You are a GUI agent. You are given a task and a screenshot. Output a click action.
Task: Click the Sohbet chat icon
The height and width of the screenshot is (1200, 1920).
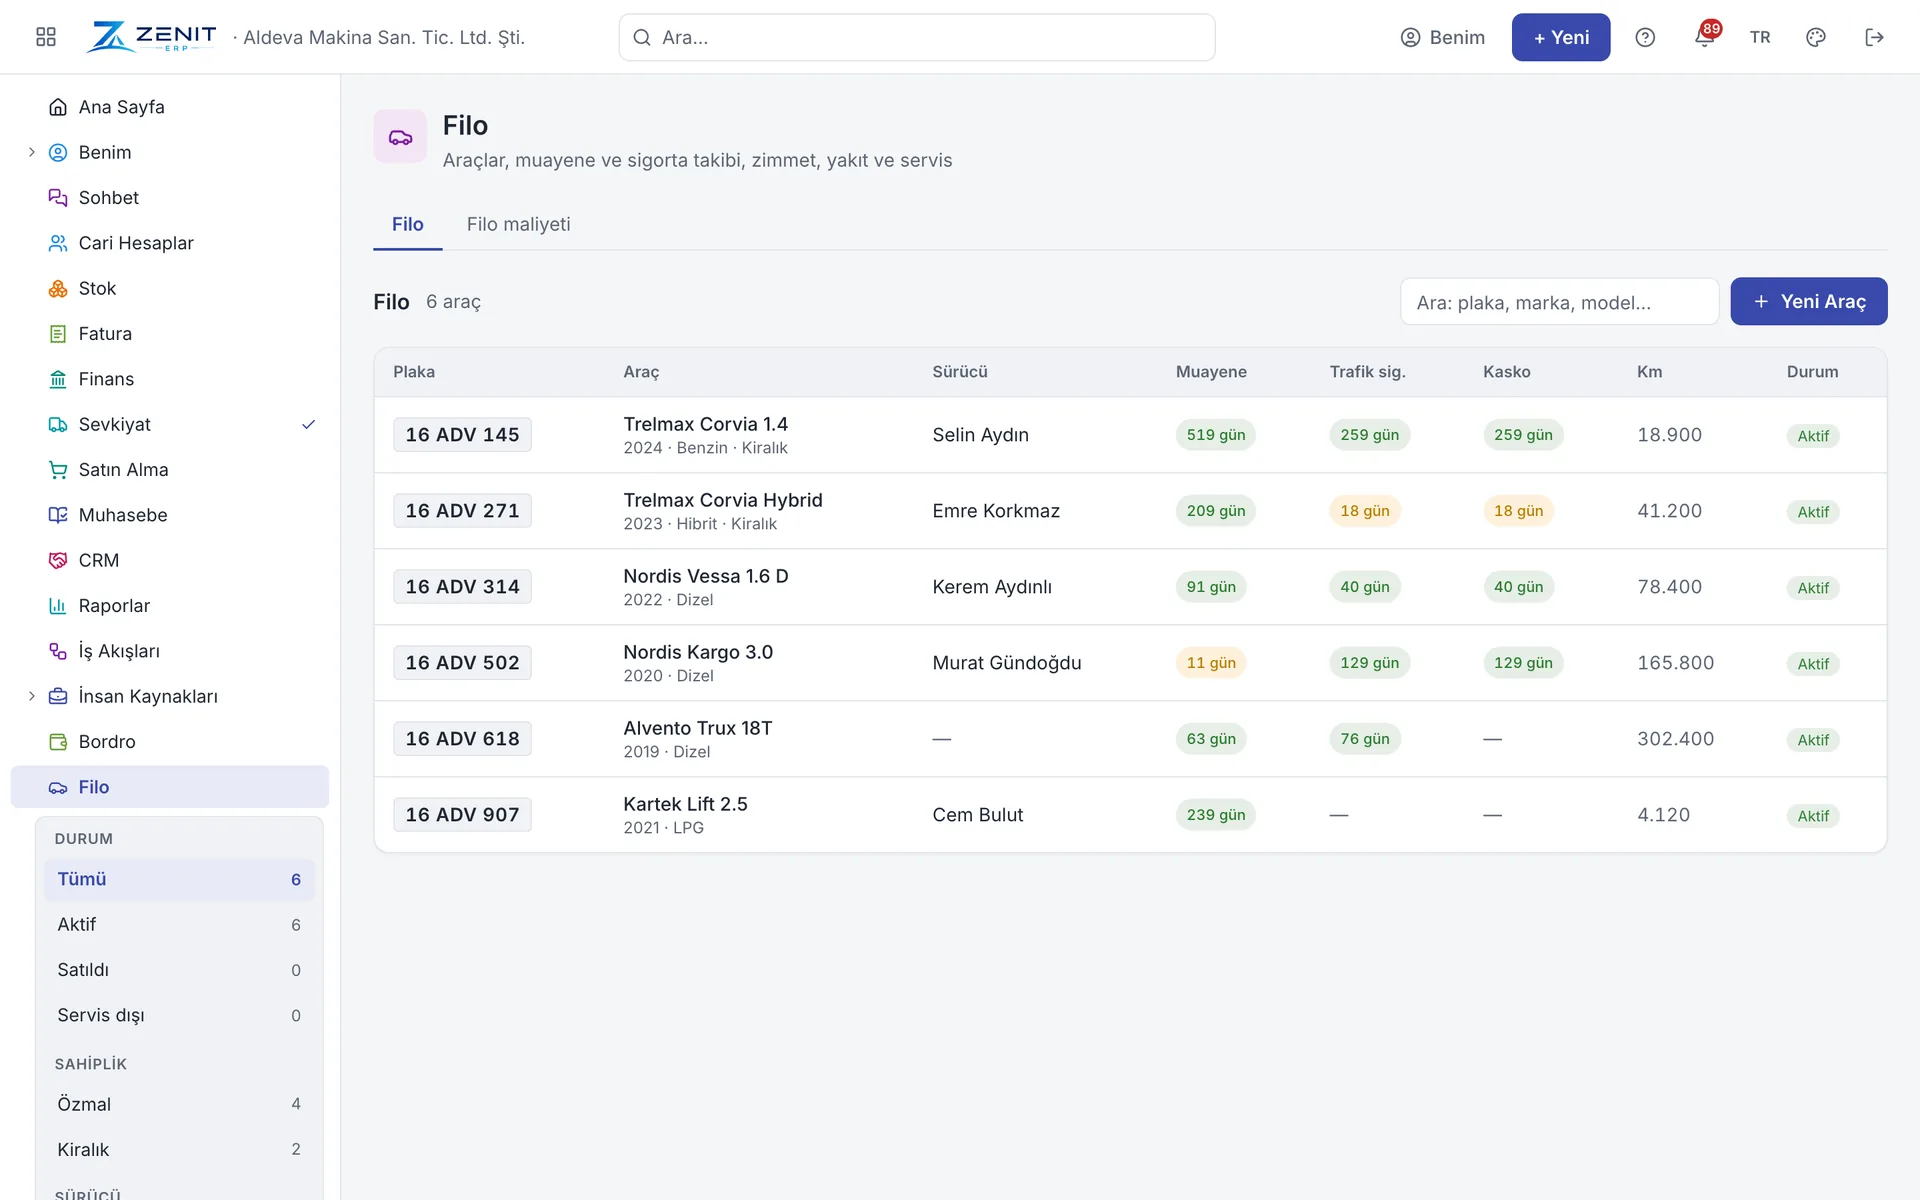(58, 198)
